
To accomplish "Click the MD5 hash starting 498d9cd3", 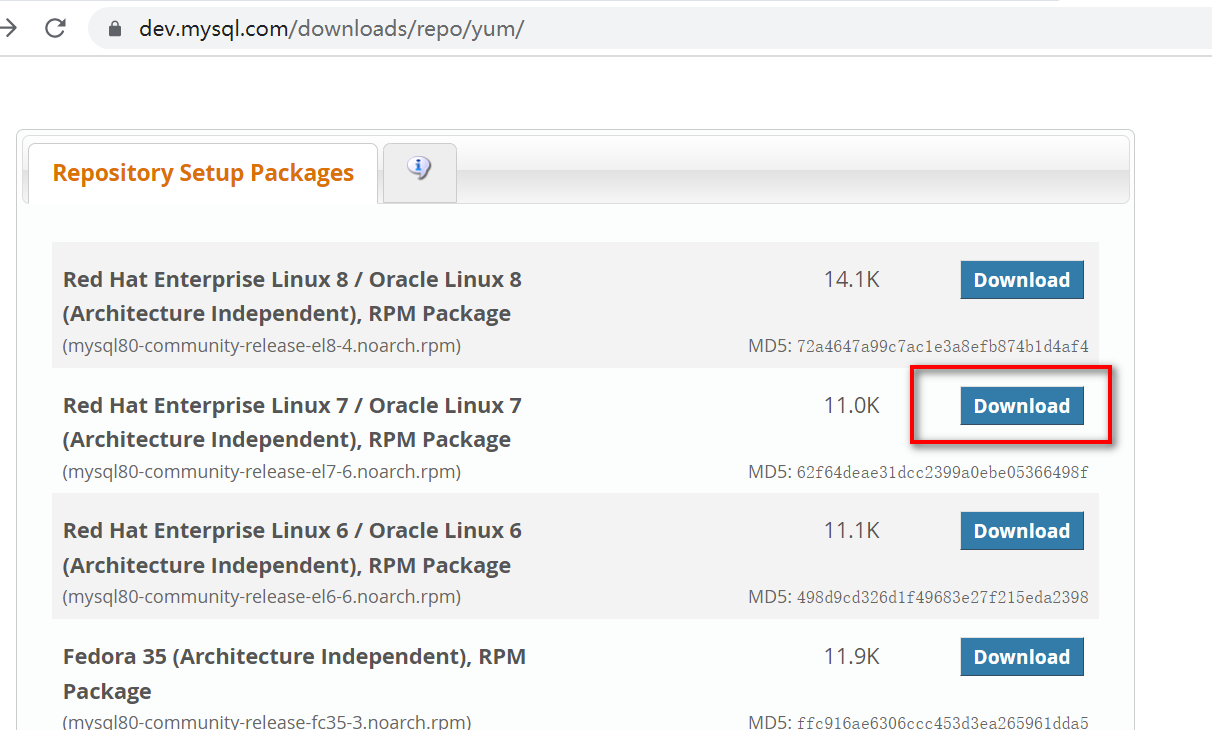I will click(942, 598).
